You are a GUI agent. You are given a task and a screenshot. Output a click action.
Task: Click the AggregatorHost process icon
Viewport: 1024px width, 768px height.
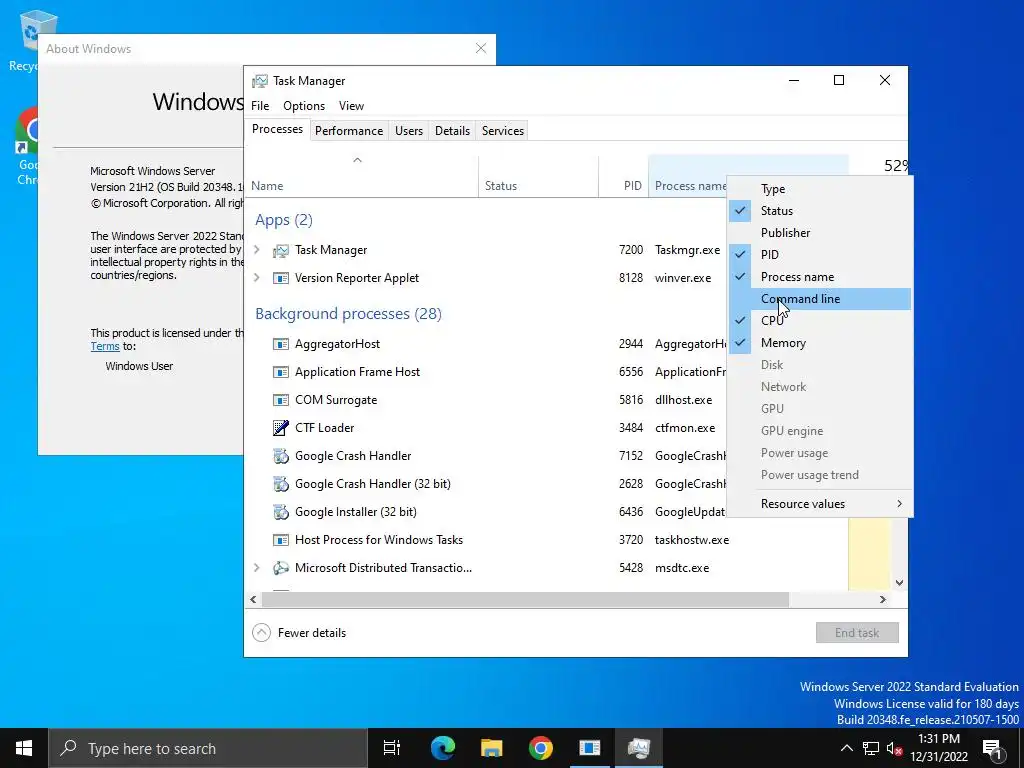281,344
